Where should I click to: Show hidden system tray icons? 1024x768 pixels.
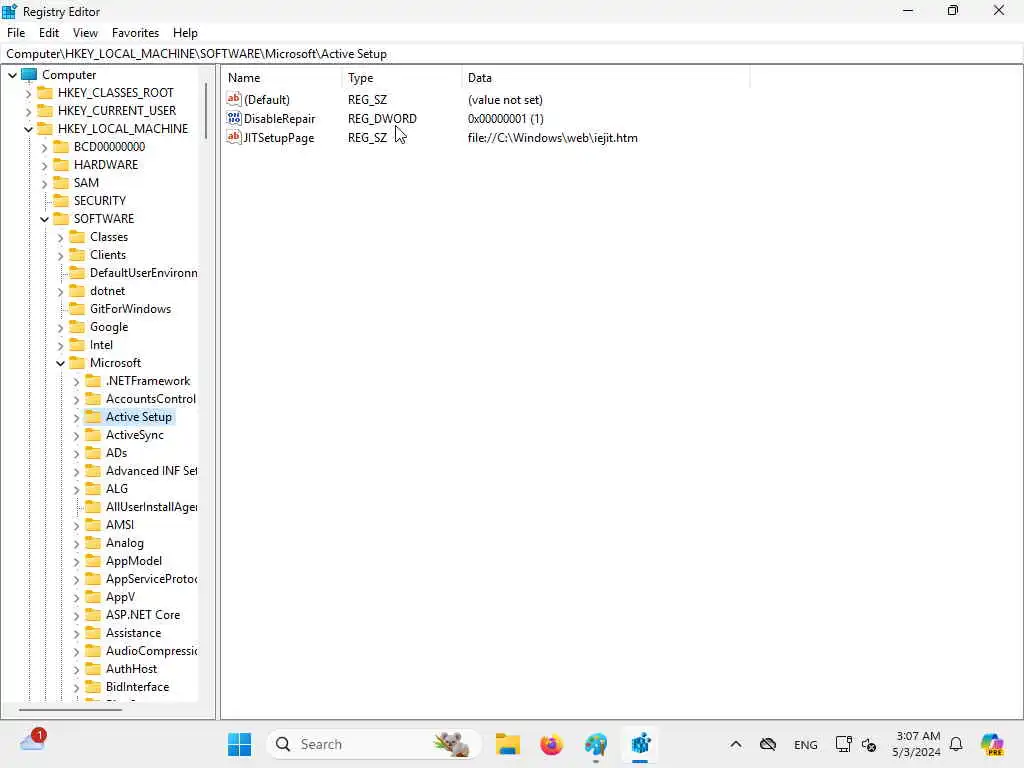[735, 744]
